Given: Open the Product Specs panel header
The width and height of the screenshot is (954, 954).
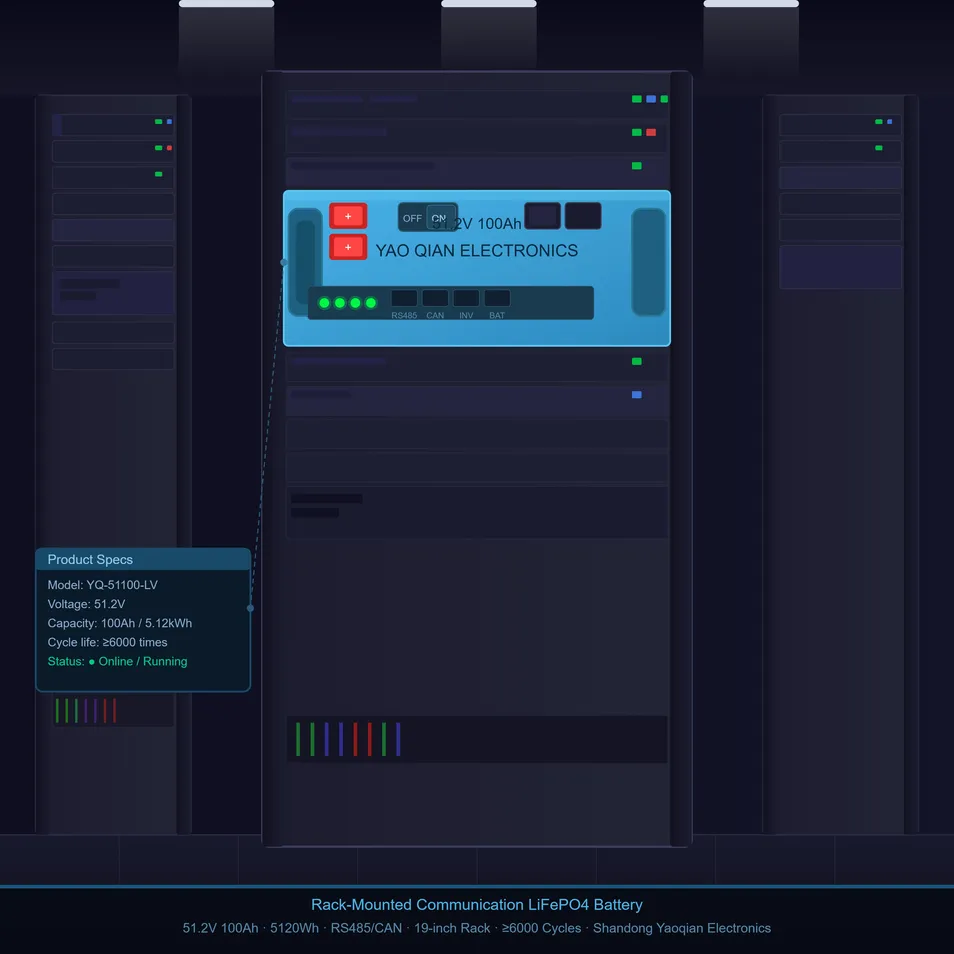Looking at the screenshot, I should [x=143, y=559].
